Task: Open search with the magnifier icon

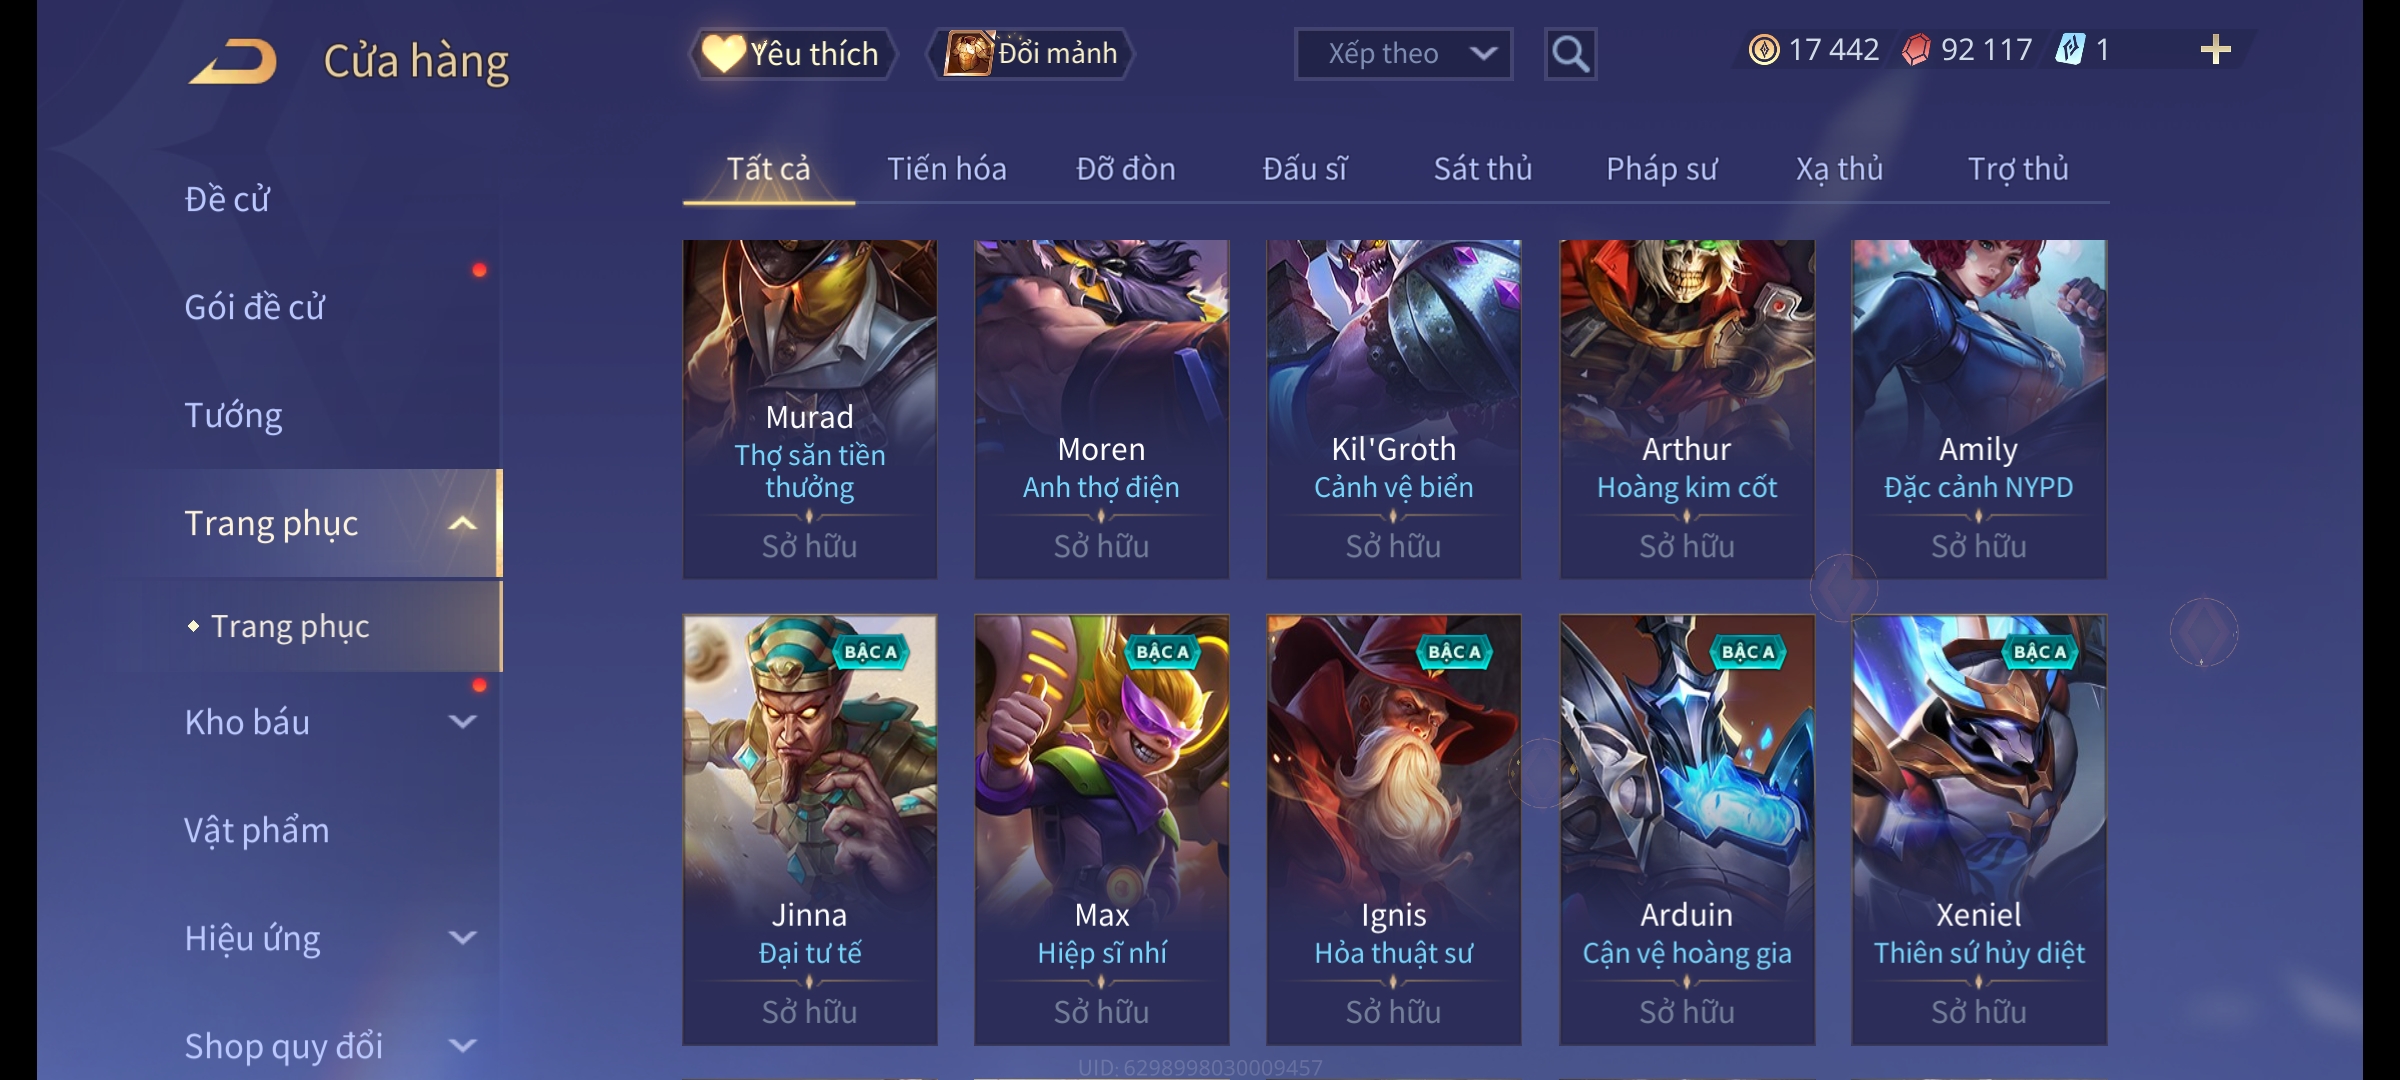Action: point(1570,54)
